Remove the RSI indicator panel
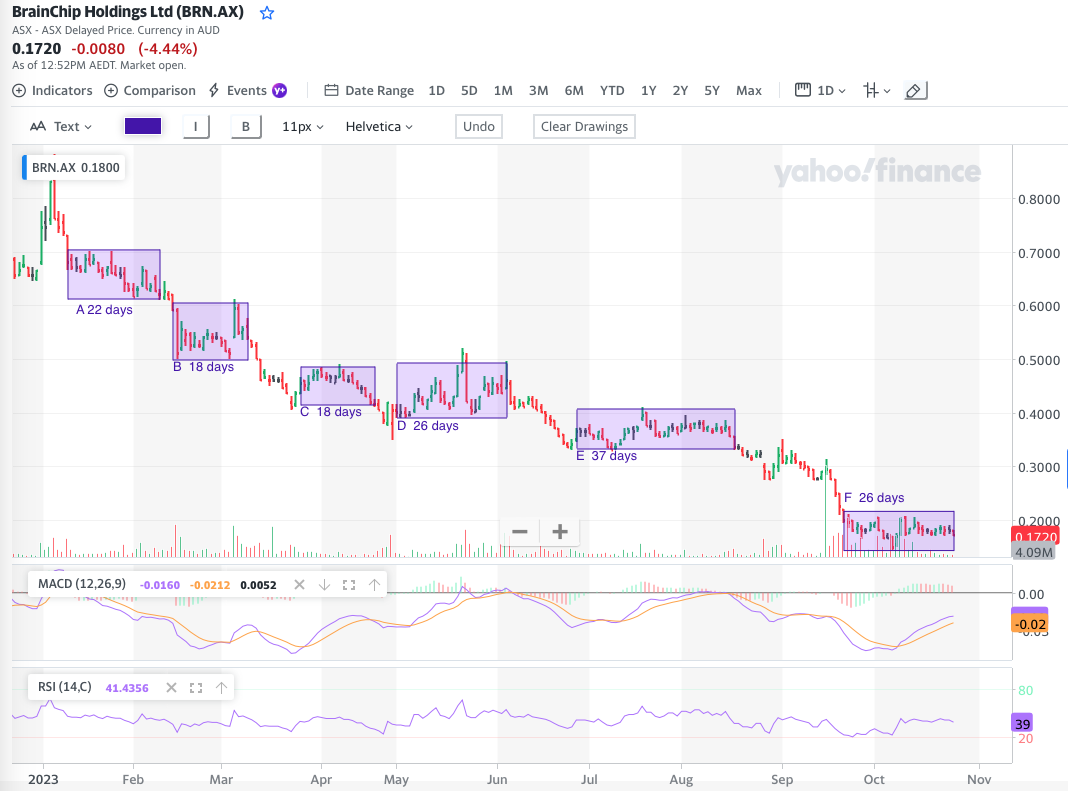This screenshot has width=1068, height=791. pos(172,687)
